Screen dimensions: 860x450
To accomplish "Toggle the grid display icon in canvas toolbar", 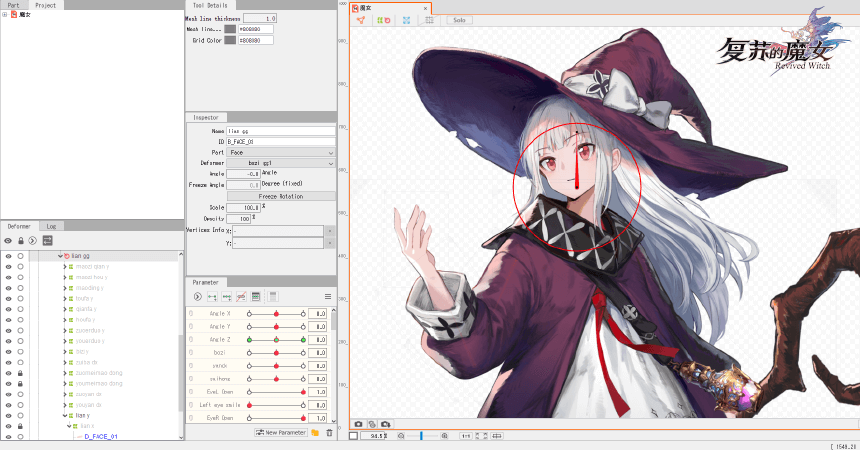I will coord(429,20).
